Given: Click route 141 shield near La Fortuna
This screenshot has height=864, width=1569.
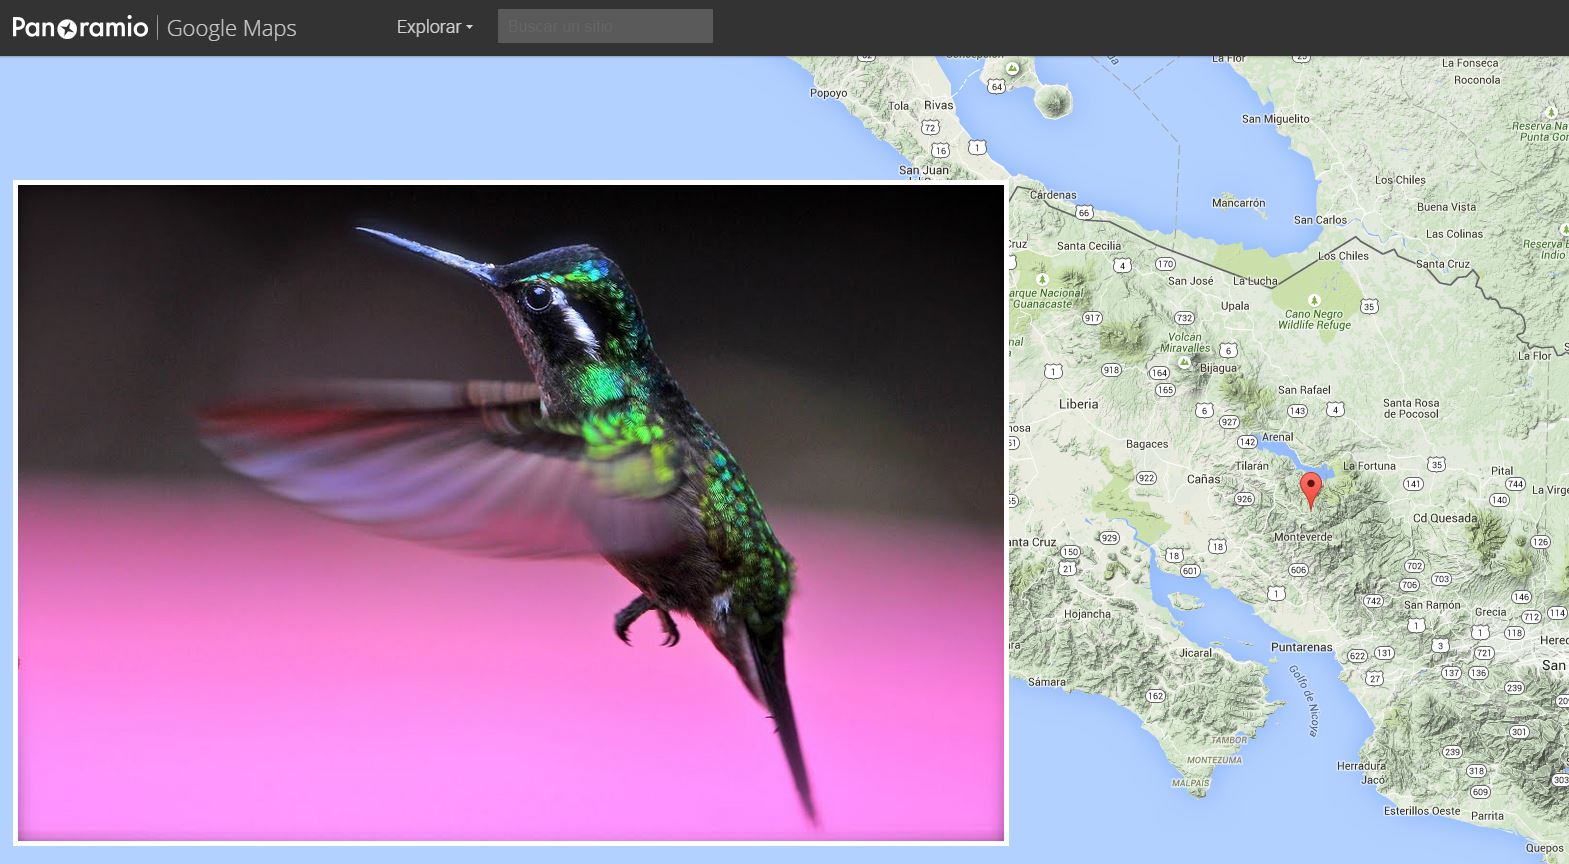Looking at the screenshot, I should tap(1412, 484).
